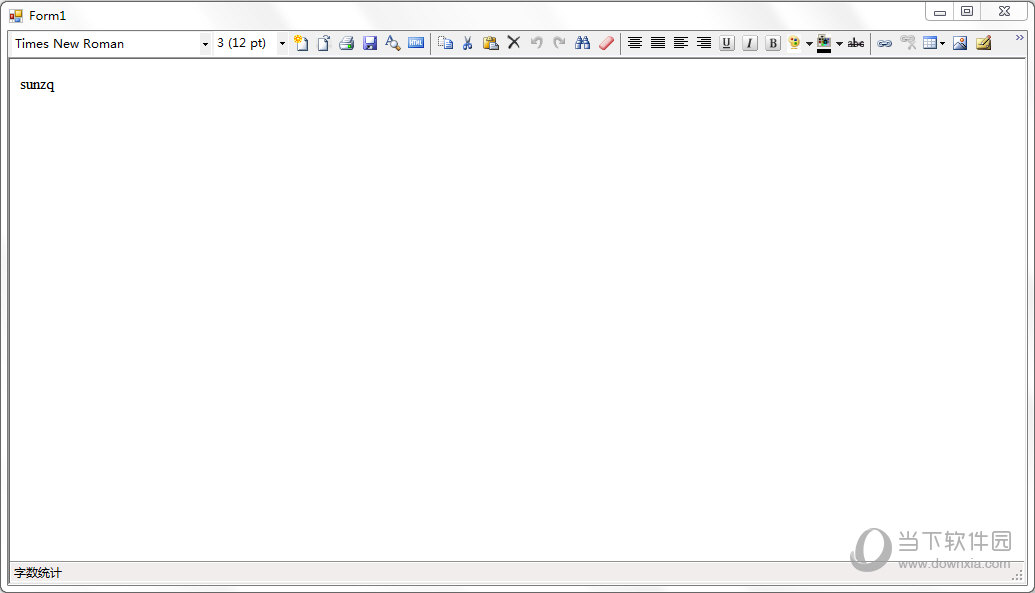Click the text 'sunzq' in the editor

37,85
